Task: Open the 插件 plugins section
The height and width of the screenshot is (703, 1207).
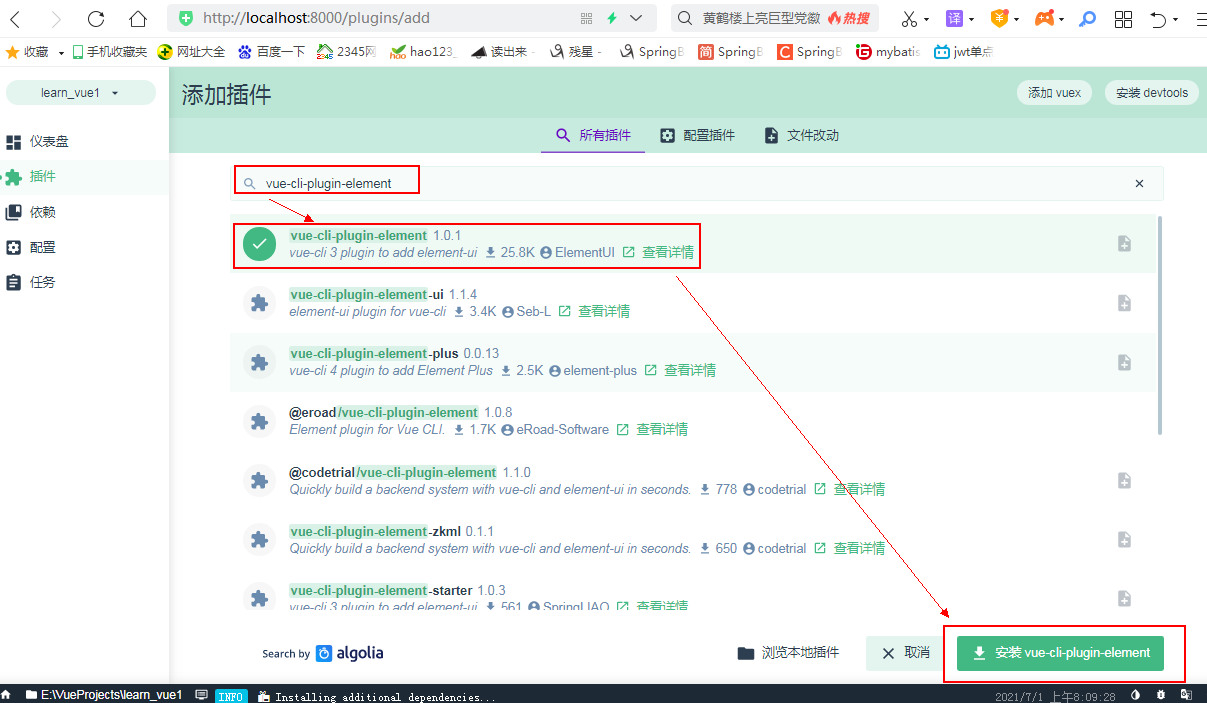Action: (84, 177)
